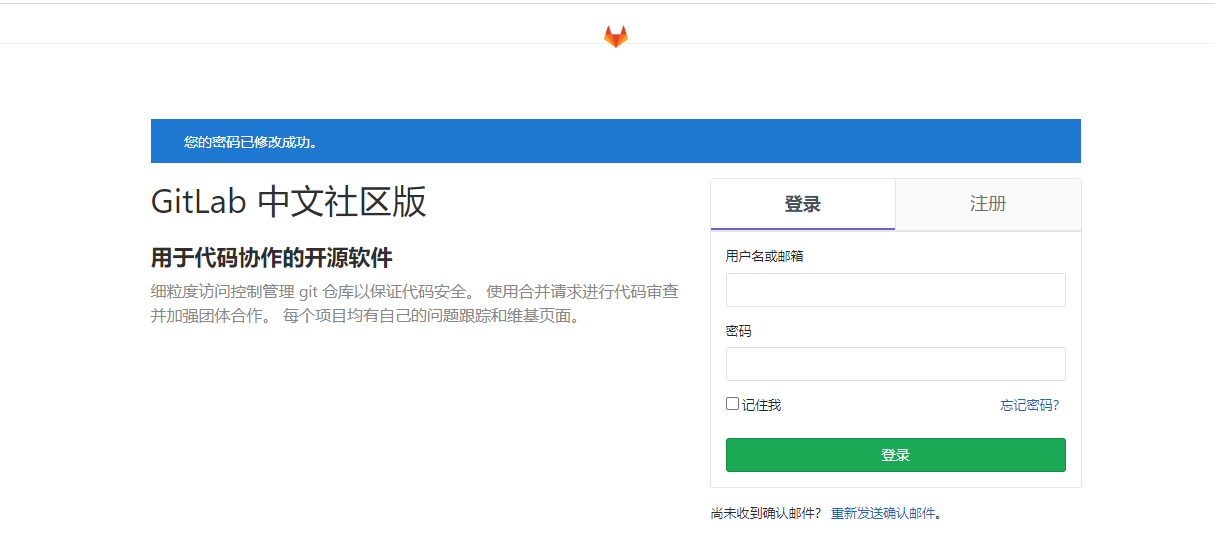Click the GitLab fox logo

click(616, 37)
